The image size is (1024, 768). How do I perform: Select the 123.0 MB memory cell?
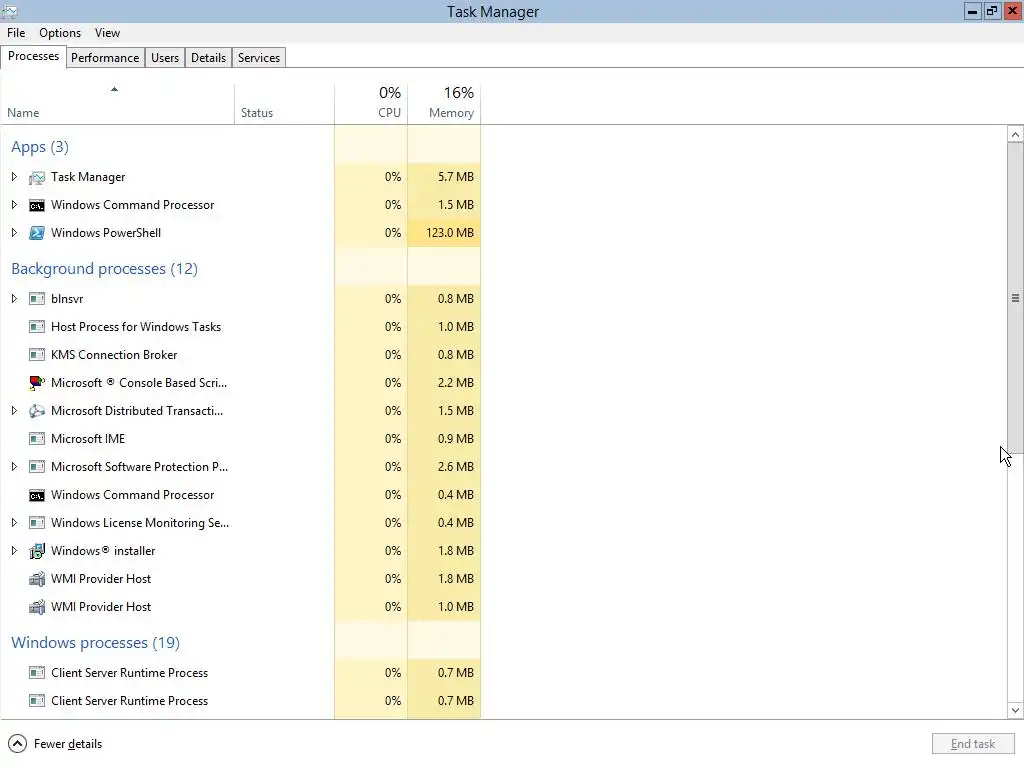click(444, 233)
